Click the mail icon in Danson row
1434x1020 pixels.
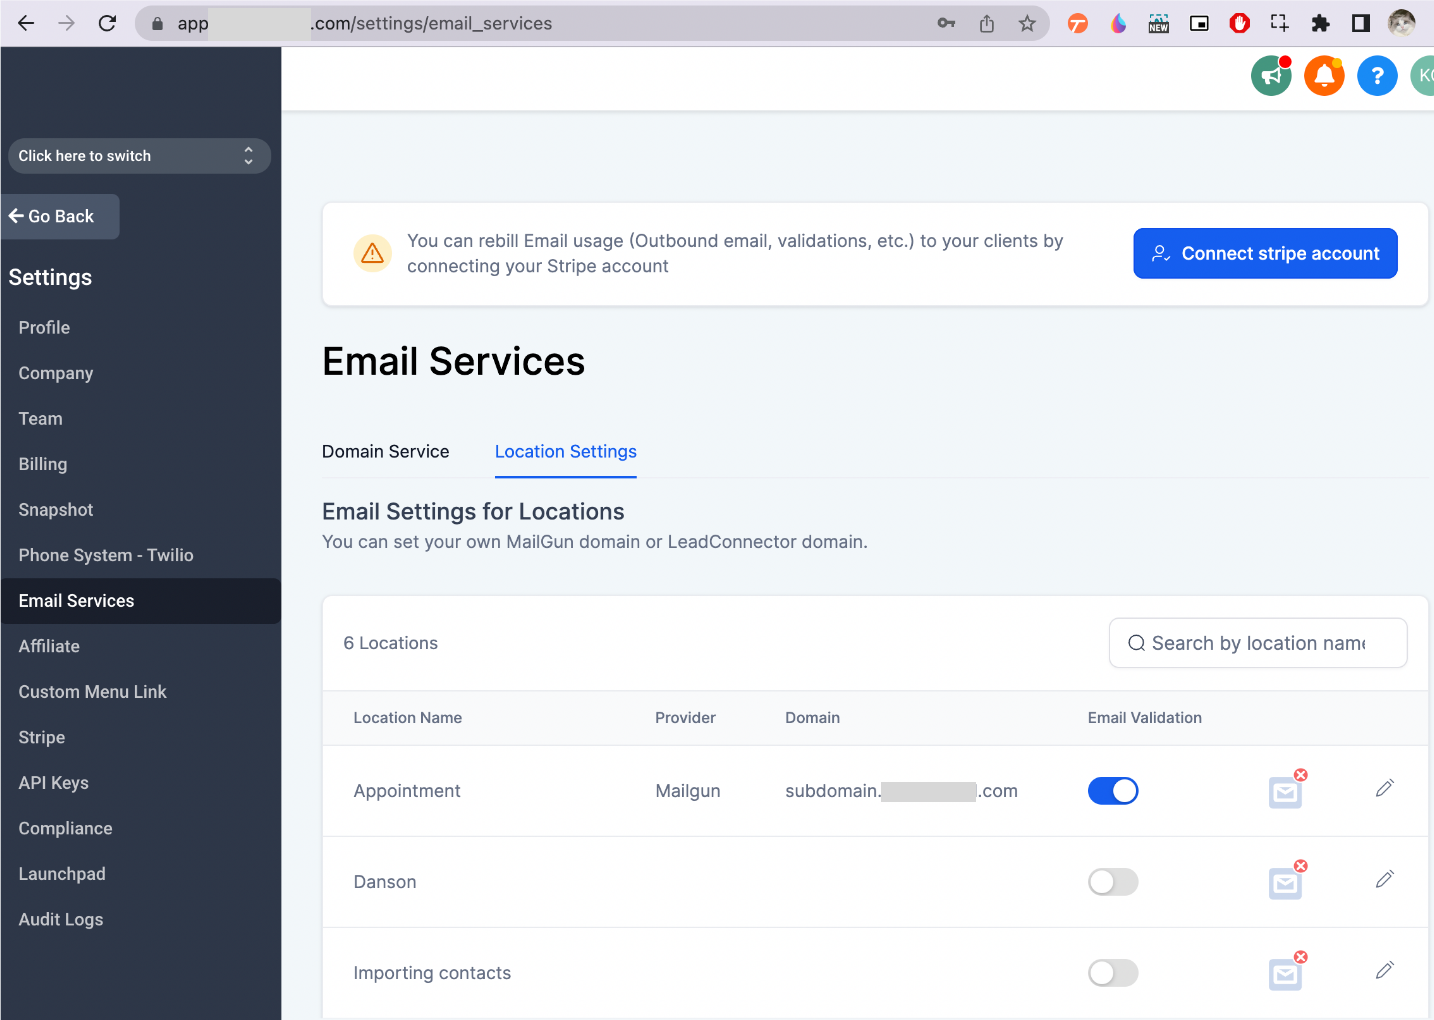(x=1287, y=881)
